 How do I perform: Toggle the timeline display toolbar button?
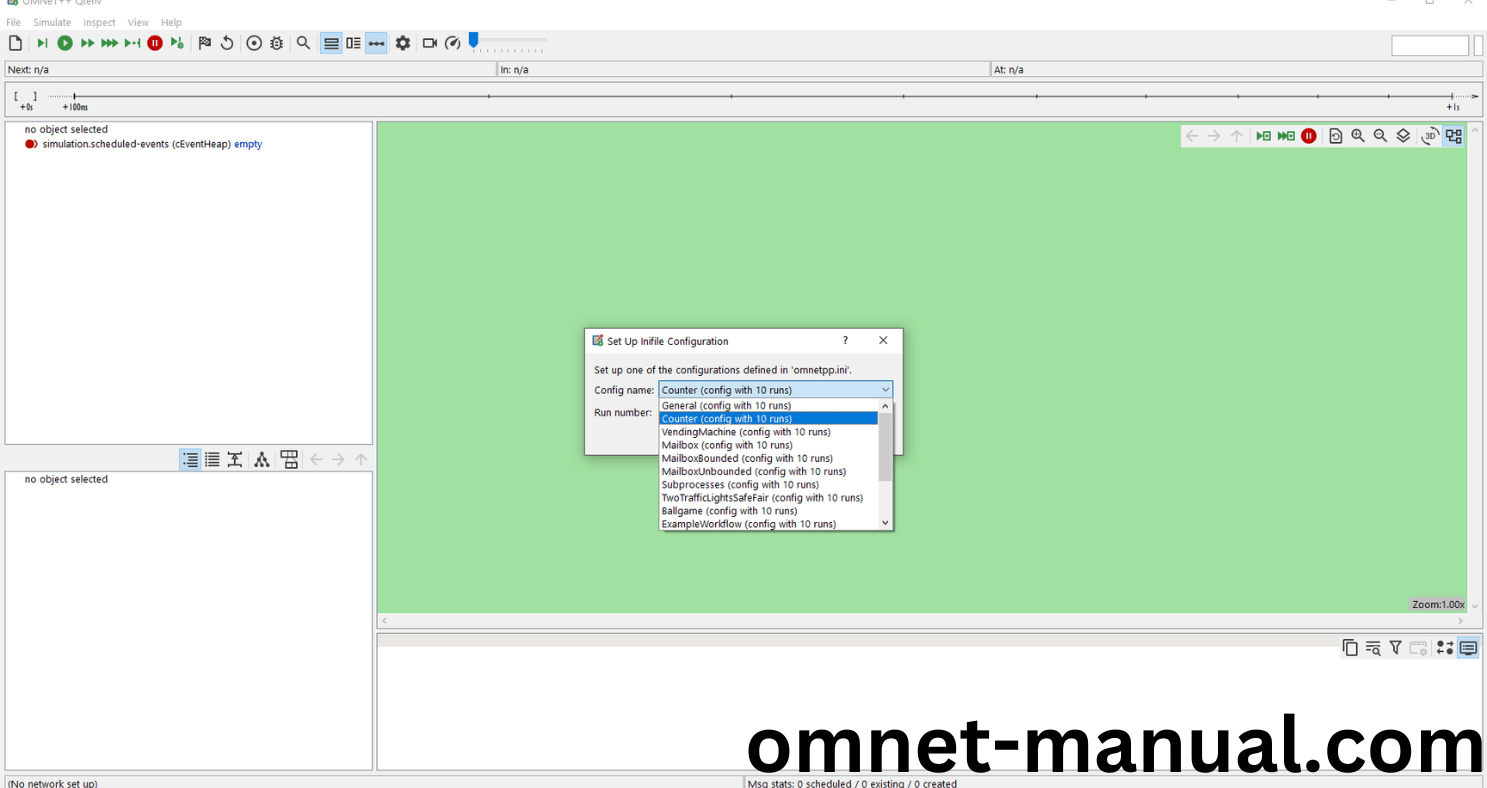click(x=376, y=43)
